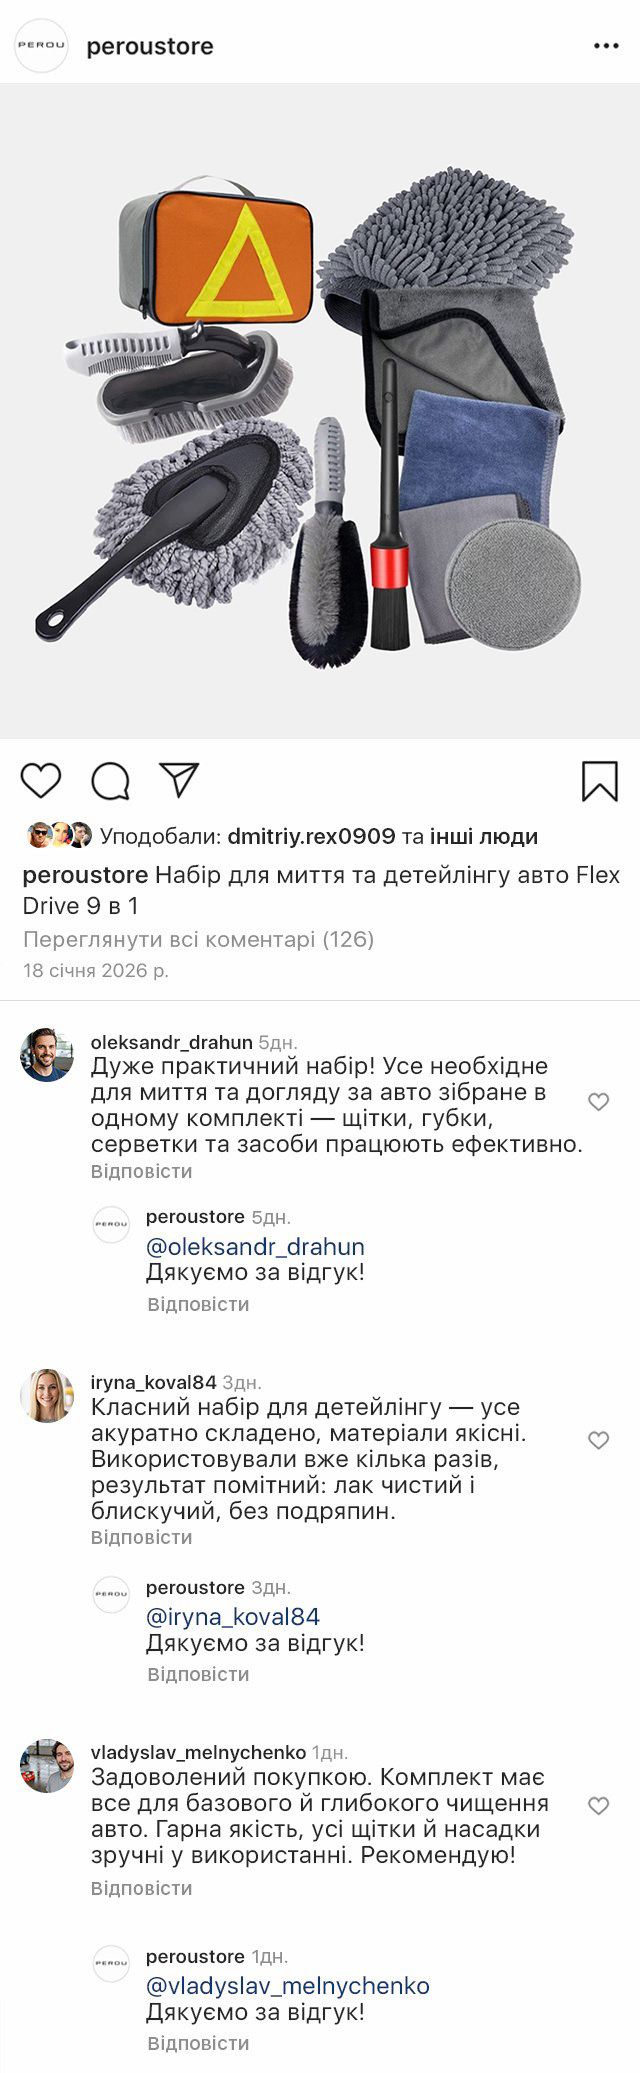Save post with bookmark icon
Screen dimensions: 640x2073
(600, 781)
